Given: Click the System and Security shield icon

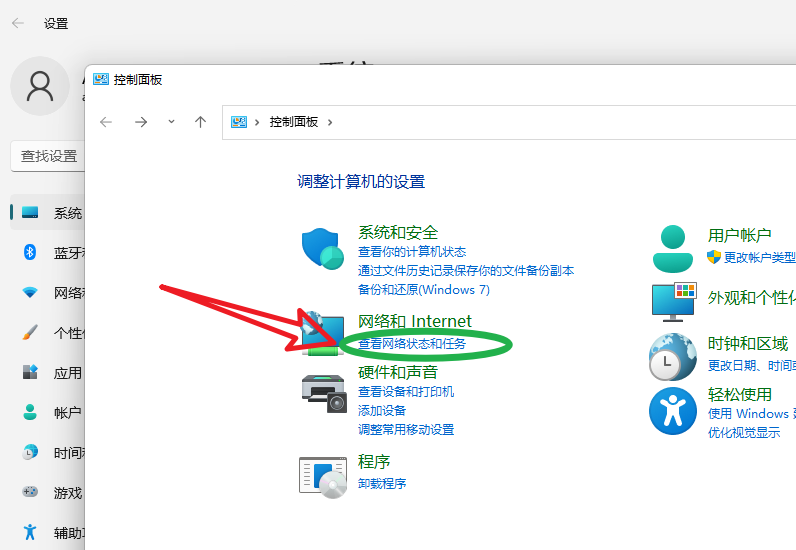Looking at the screenshot, I should pos(322,248).
